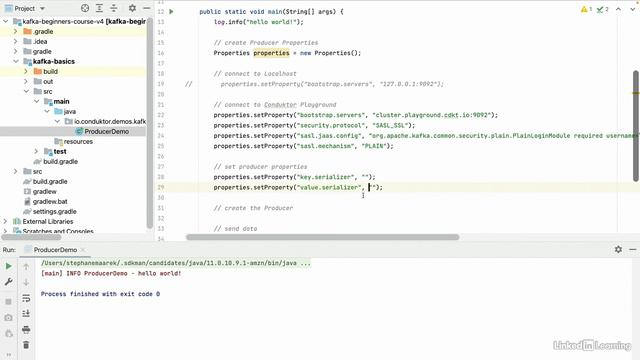The image size is (640, 360).
Task: Open Run panel settings gear
Action: 618,249
